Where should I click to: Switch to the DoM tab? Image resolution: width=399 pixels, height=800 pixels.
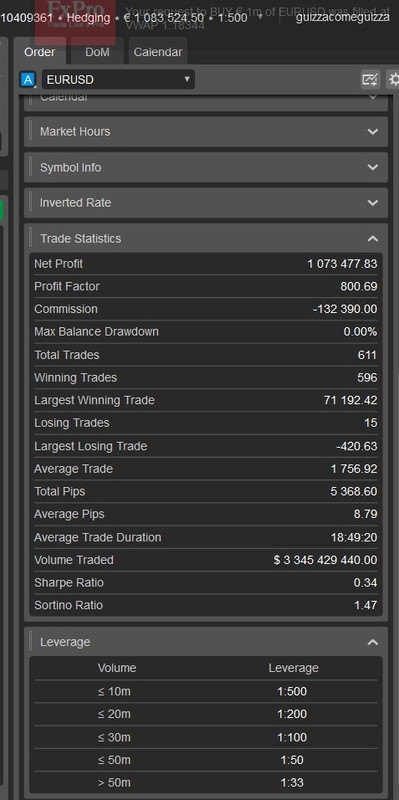(97, 52)
